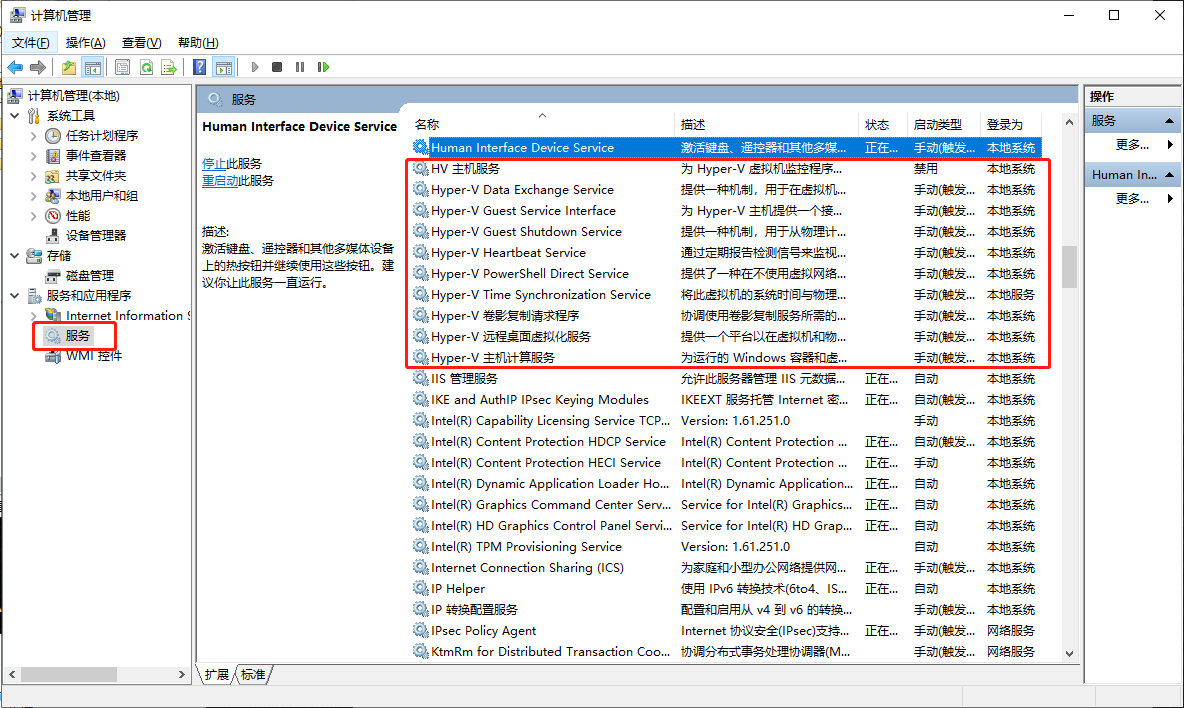The height and width of the screenshot is (708, 1184).
Task: Click the Stop service square icon
Action: pos(276,67)
